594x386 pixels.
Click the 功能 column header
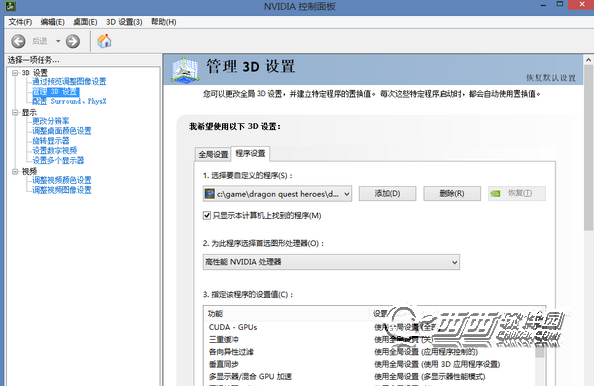[286, 314]
